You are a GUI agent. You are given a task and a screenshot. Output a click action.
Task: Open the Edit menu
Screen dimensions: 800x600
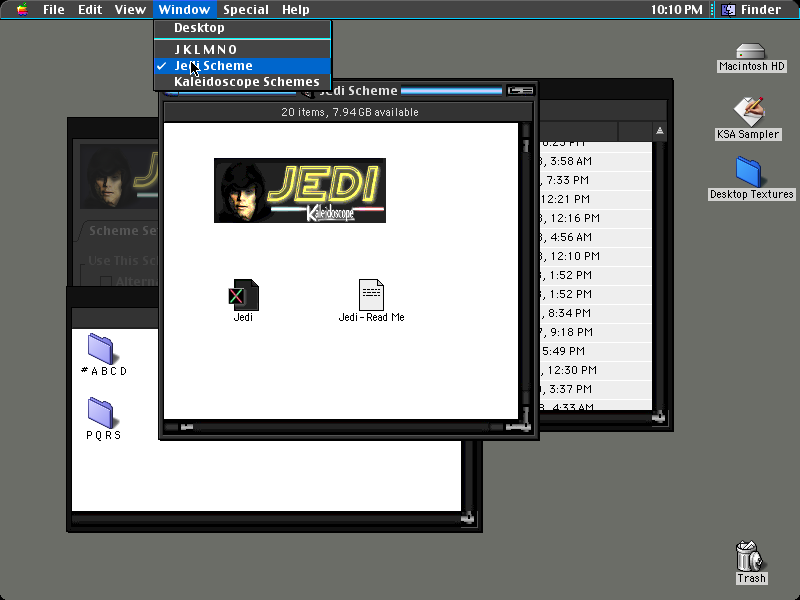coord(90,9)
